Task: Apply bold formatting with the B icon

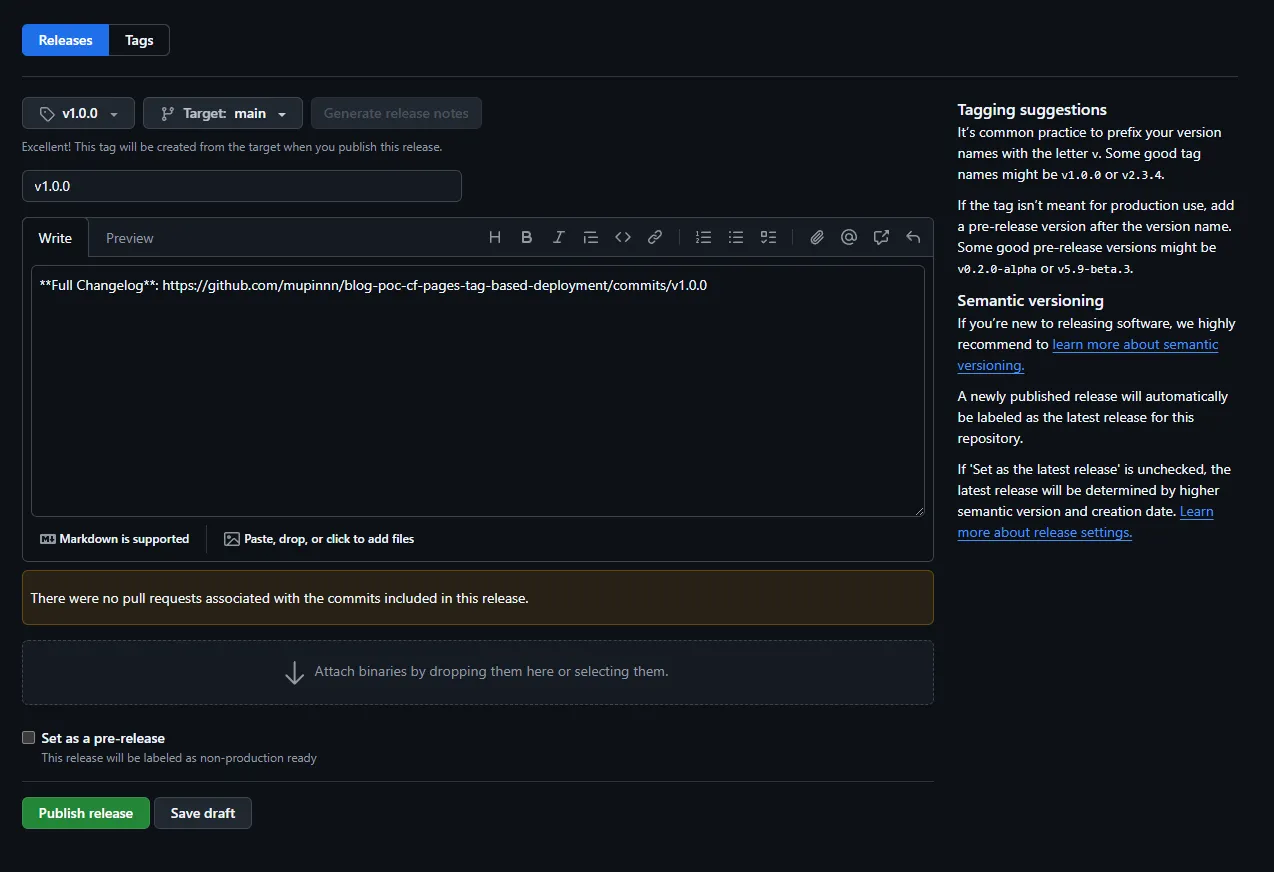Action: coord(527,237)
